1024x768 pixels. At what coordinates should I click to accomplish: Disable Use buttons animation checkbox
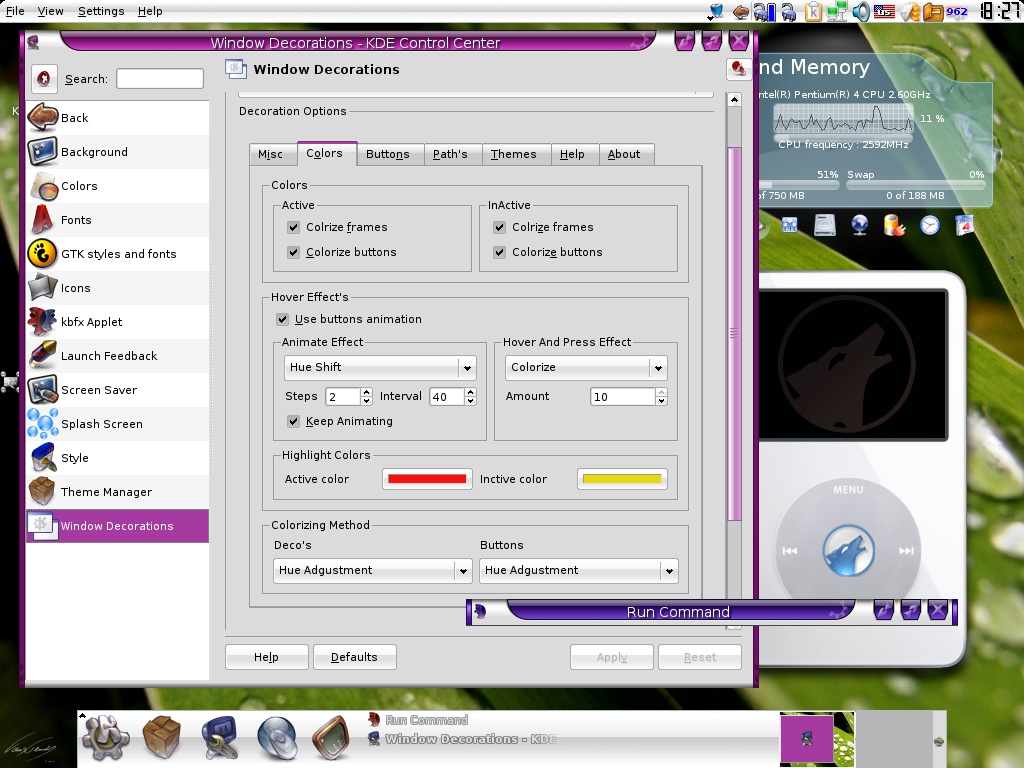click(x=282, y=319)
